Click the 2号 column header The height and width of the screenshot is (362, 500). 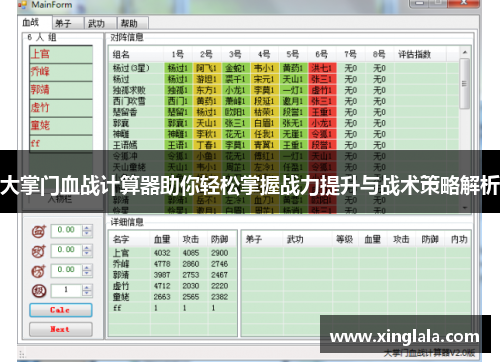click(x=206, y=54)
